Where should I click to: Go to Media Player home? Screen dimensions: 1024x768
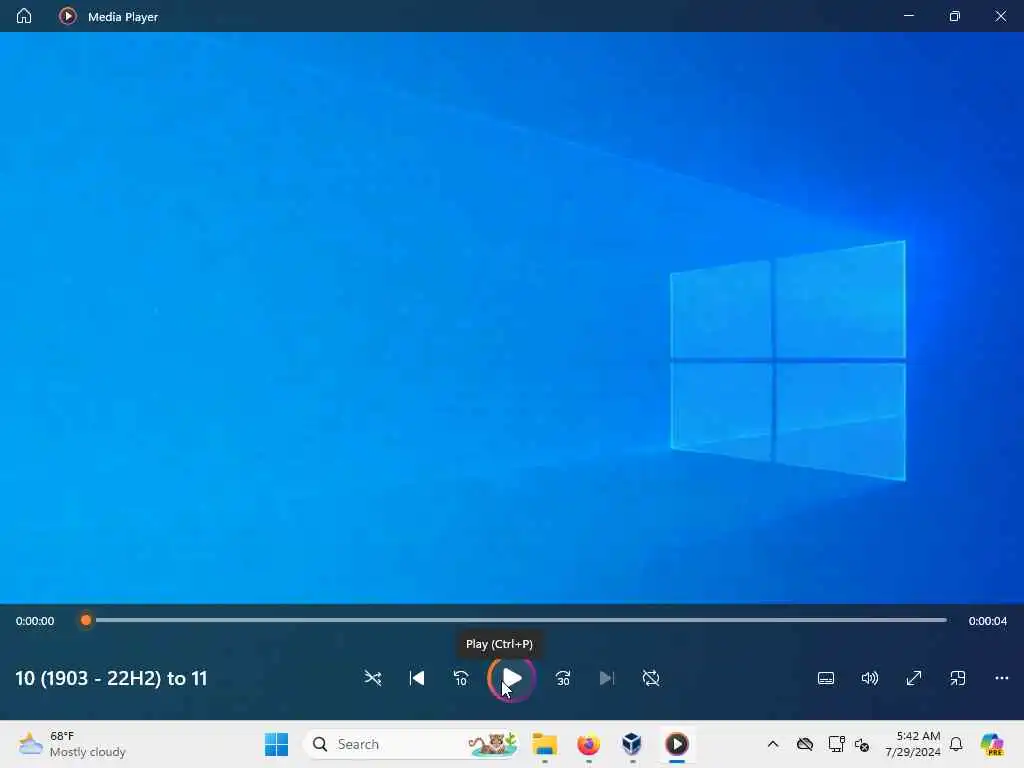tap(24, 16)
